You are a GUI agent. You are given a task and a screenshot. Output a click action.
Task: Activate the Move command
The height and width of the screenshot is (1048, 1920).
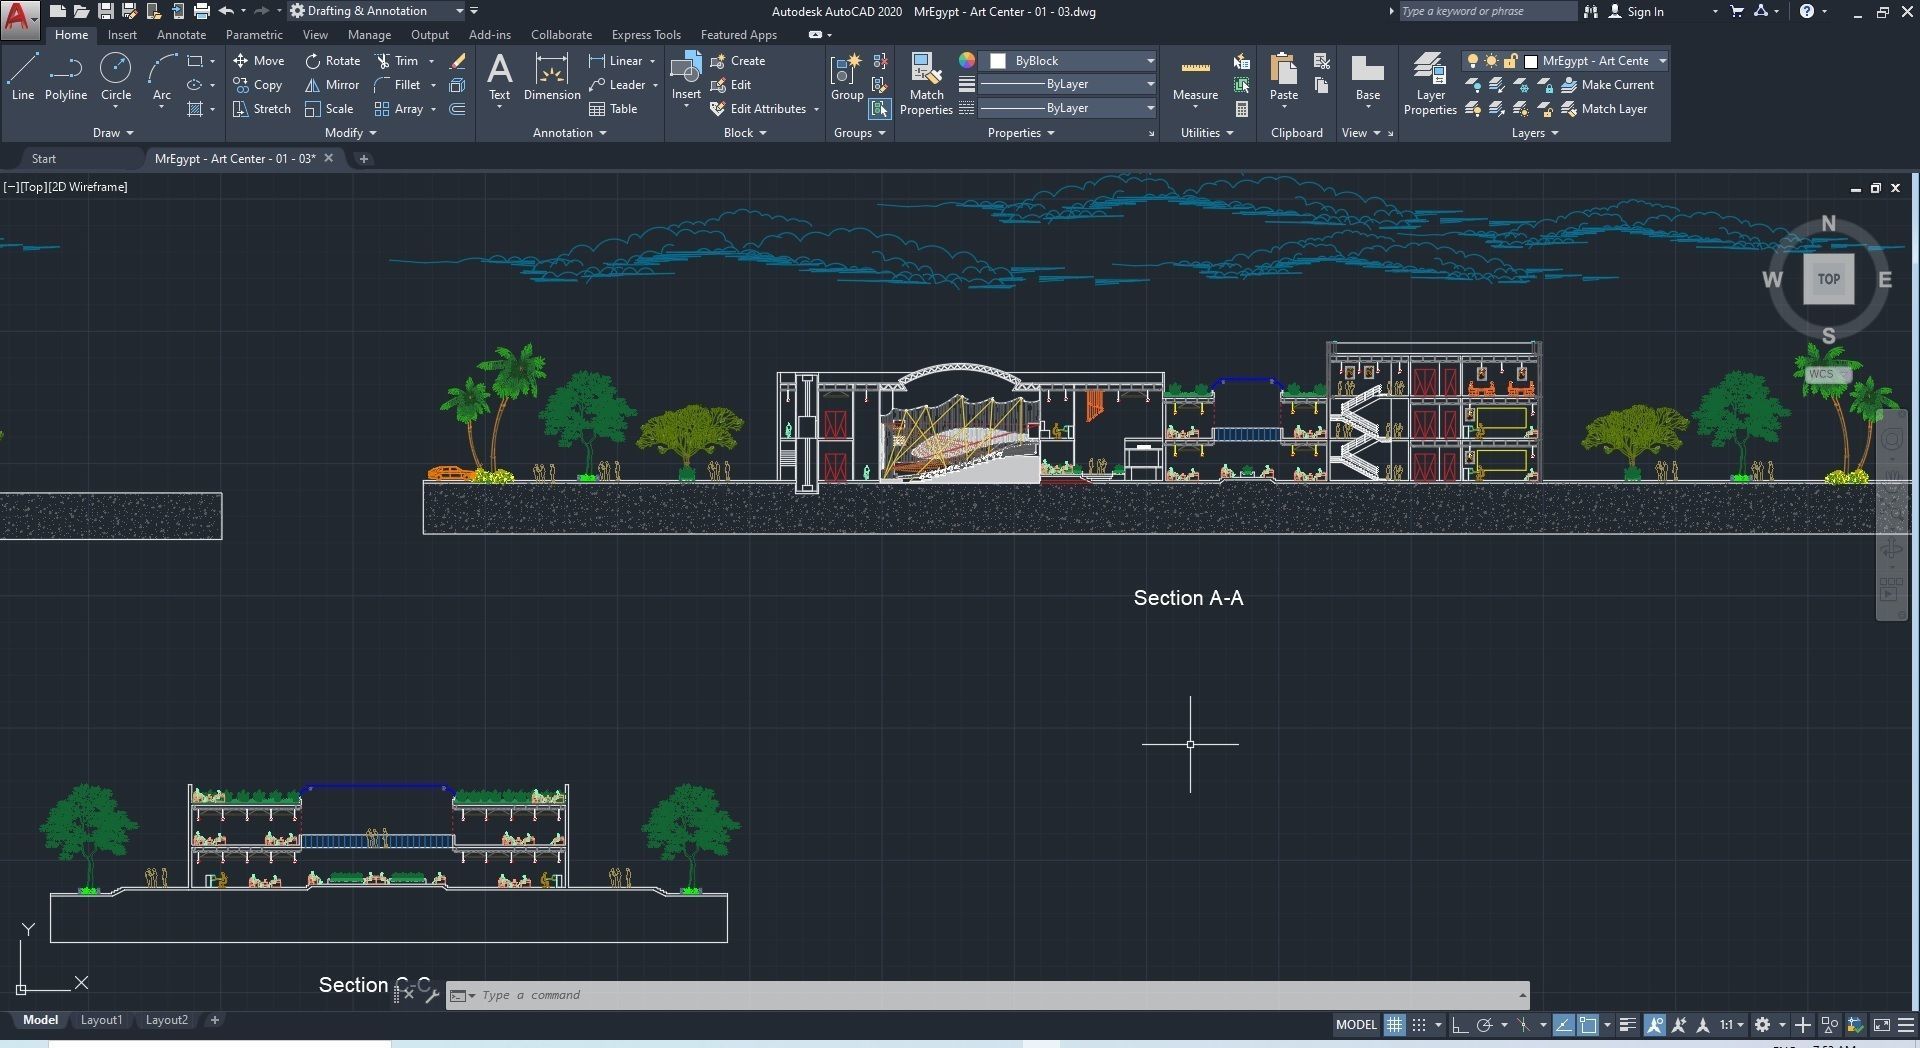[259, 61]
